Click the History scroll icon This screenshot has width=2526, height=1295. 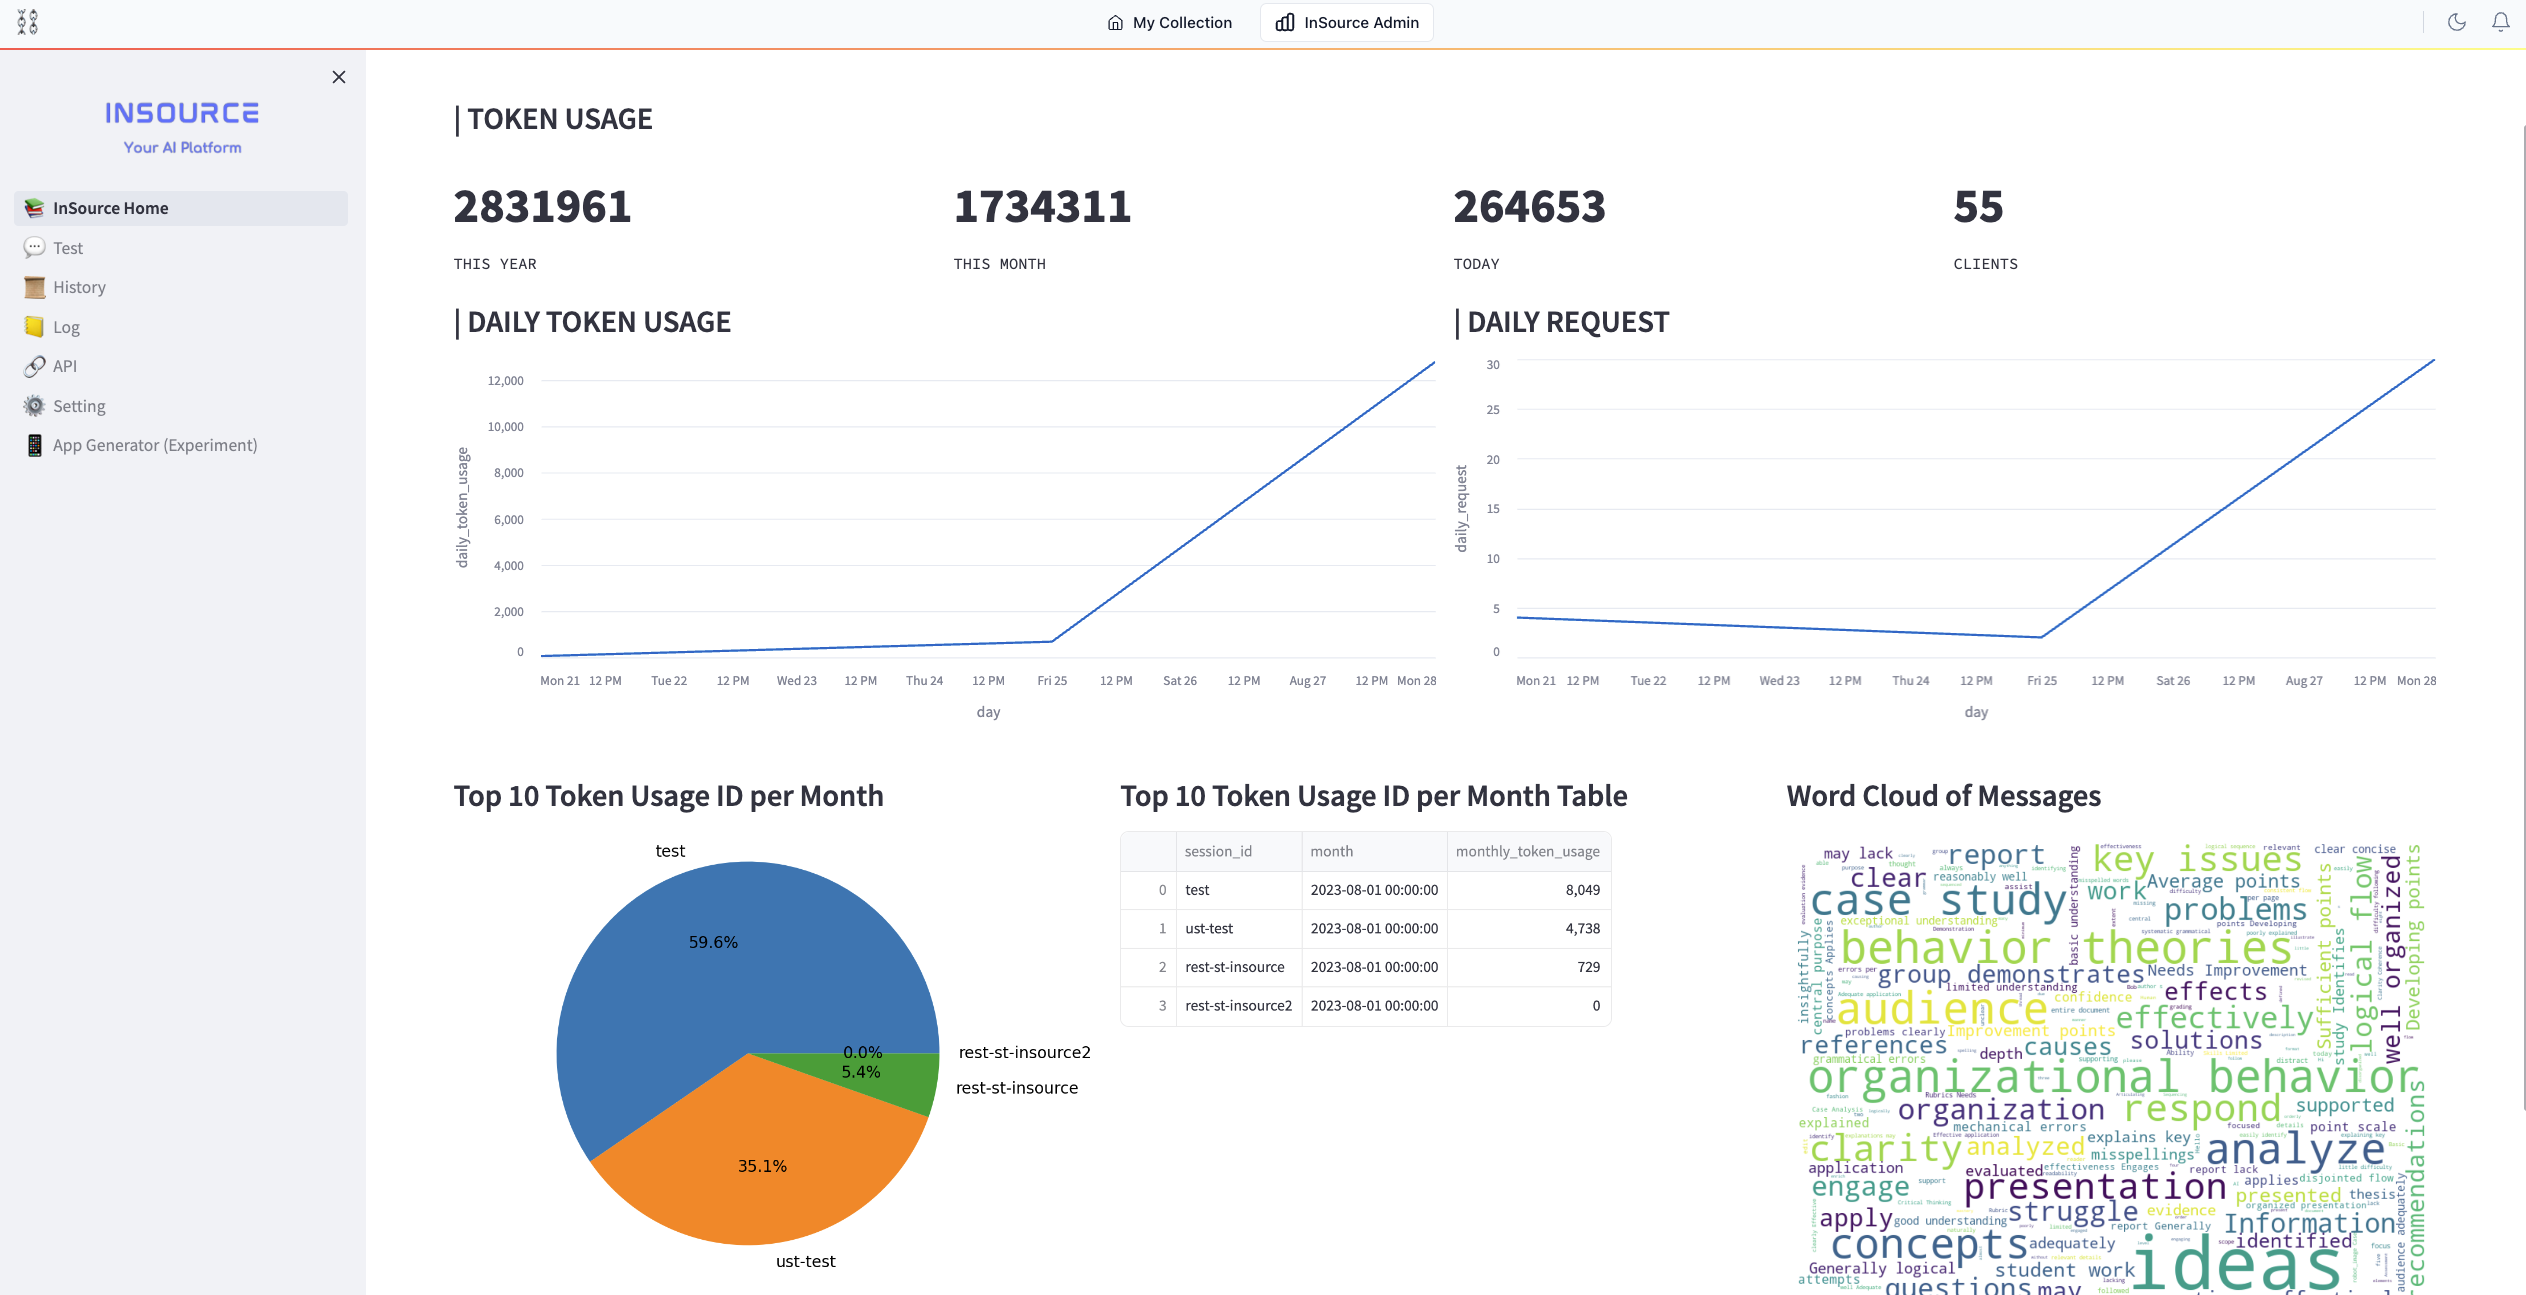[34, 287]
